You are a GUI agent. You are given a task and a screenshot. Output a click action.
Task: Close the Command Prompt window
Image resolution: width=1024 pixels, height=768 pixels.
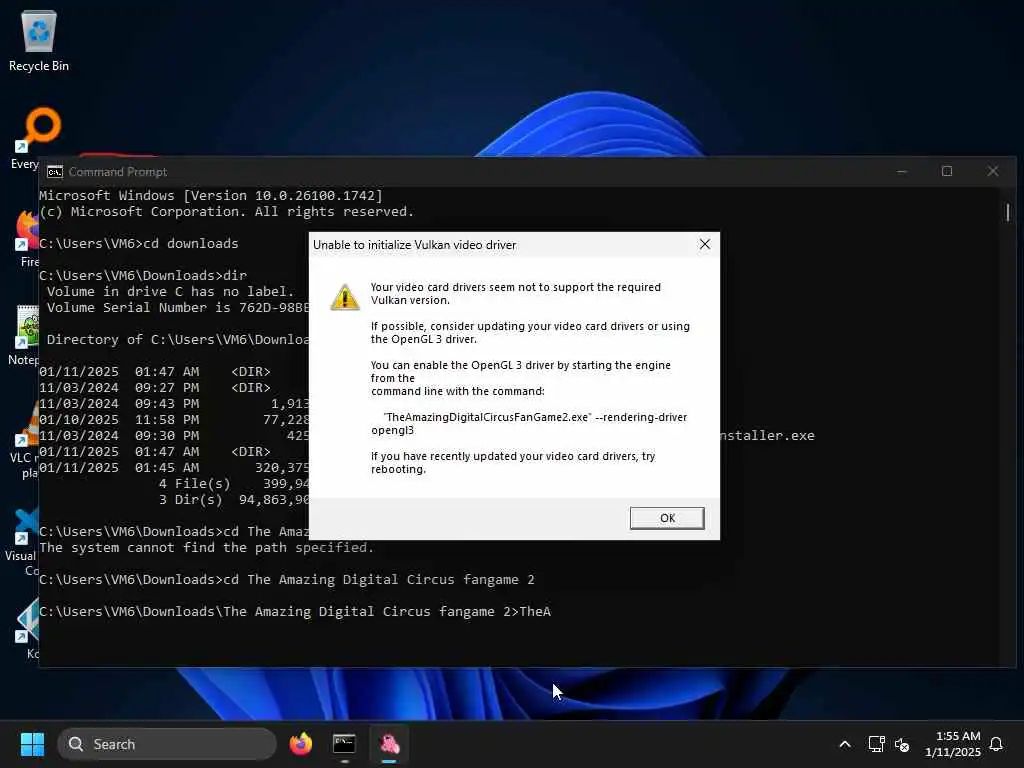[x=993, y=171]
